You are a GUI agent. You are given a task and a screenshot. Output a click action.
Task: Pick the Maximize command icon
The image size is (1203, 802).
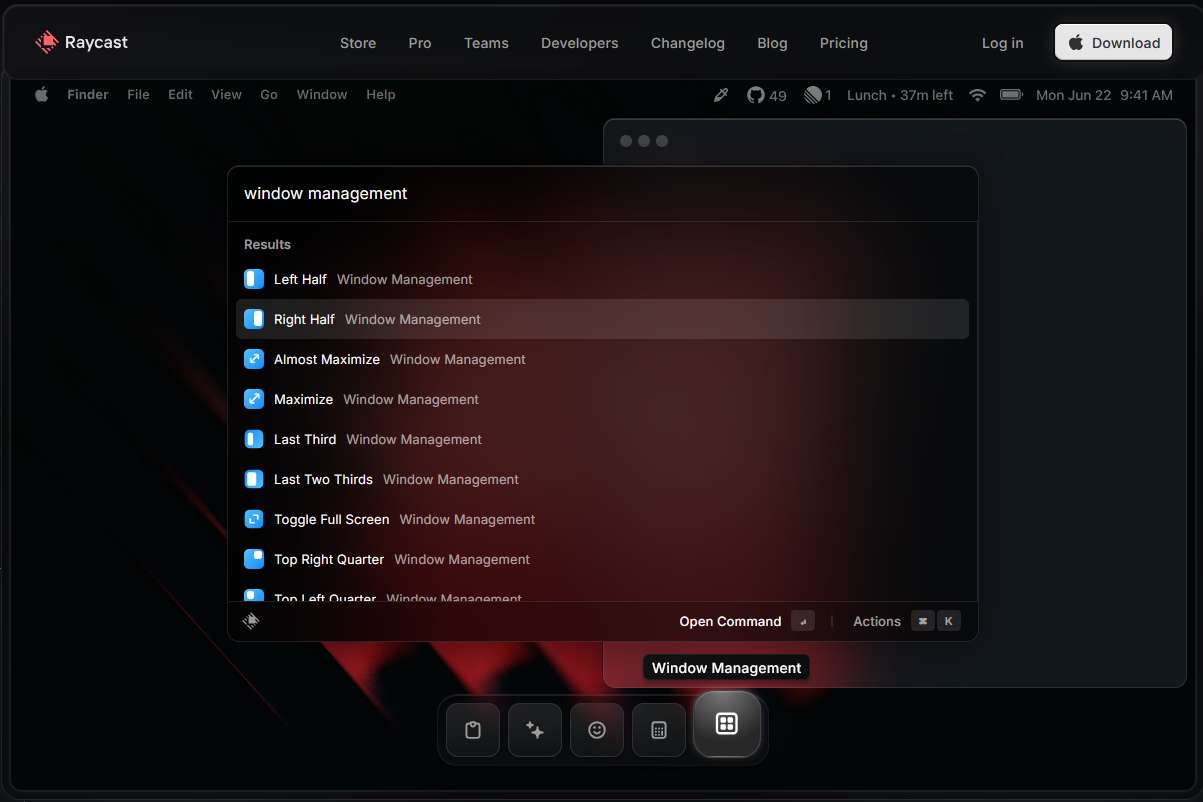pos(254,399)
